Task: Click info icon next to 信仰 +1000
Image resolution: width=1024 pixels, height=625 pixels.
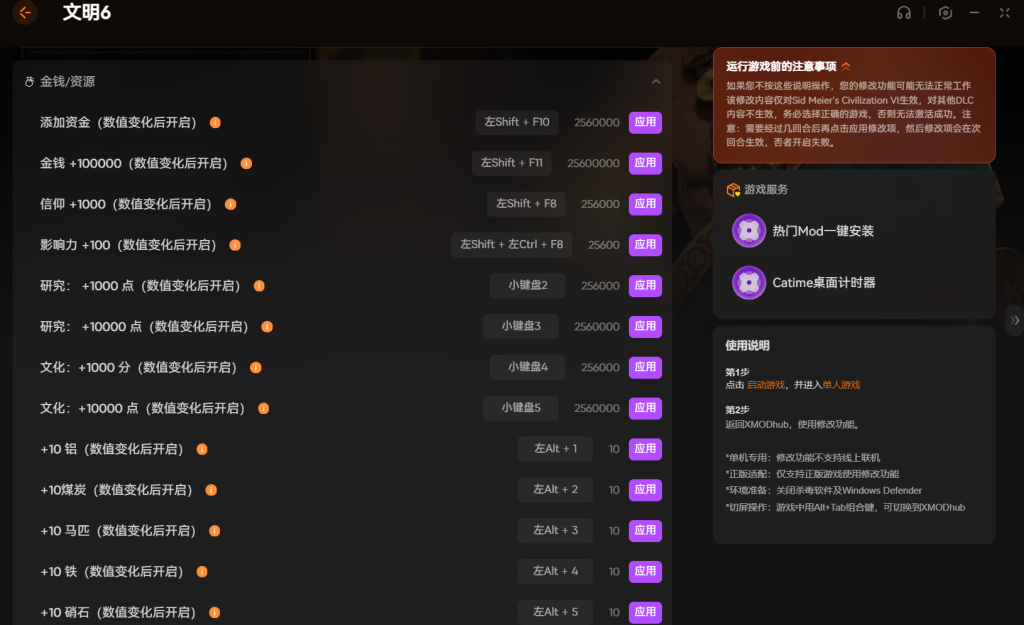Action: click(230, 204)
